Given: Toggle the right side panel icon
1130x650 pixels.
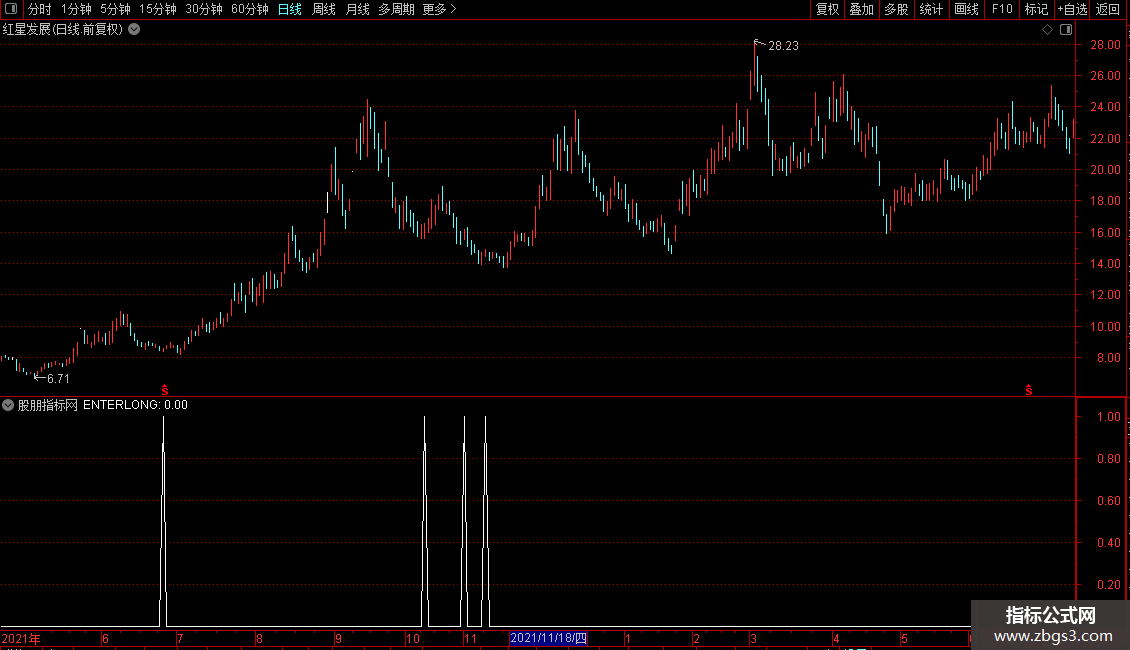Looking at the screenshot, I should point(1066,30).
